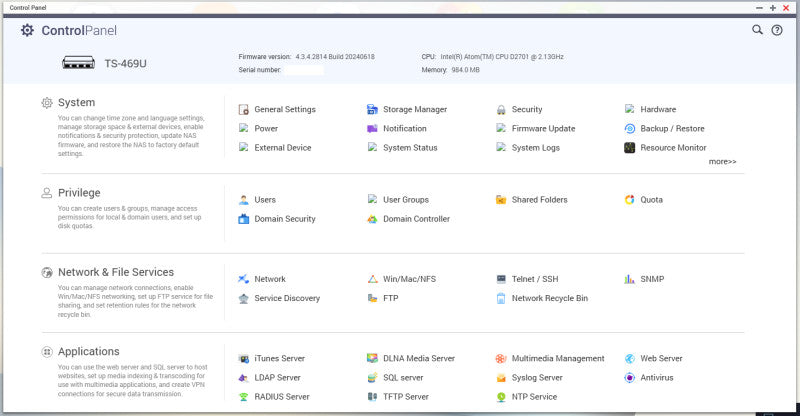Open System Status link
The height and width of the screenshot is (416, 800).
(x=410, y=148)
